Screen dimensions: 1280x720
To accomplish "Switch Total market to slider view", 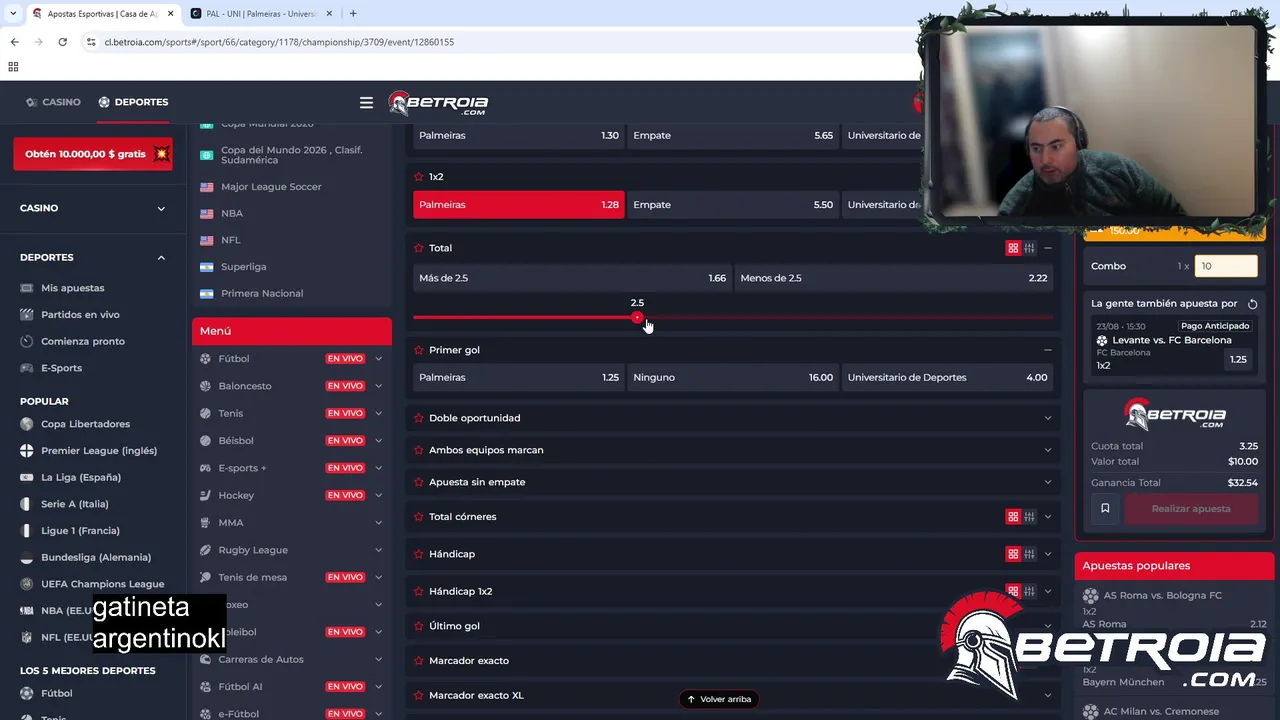I will pyautogui.click(x=1029, y=248).
